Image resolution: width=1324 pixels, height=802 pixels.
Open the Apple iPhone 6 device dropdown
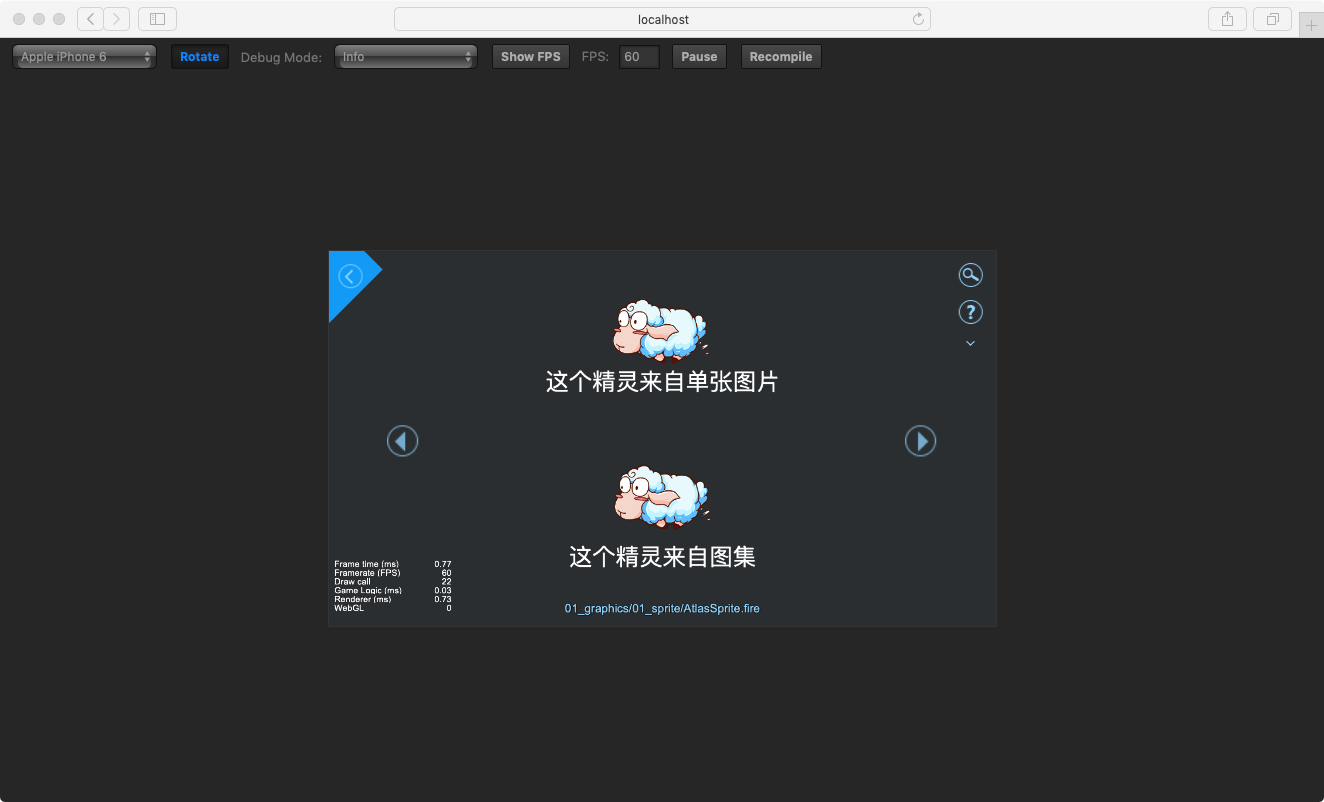pyautogui.click(x=85, y=57)
